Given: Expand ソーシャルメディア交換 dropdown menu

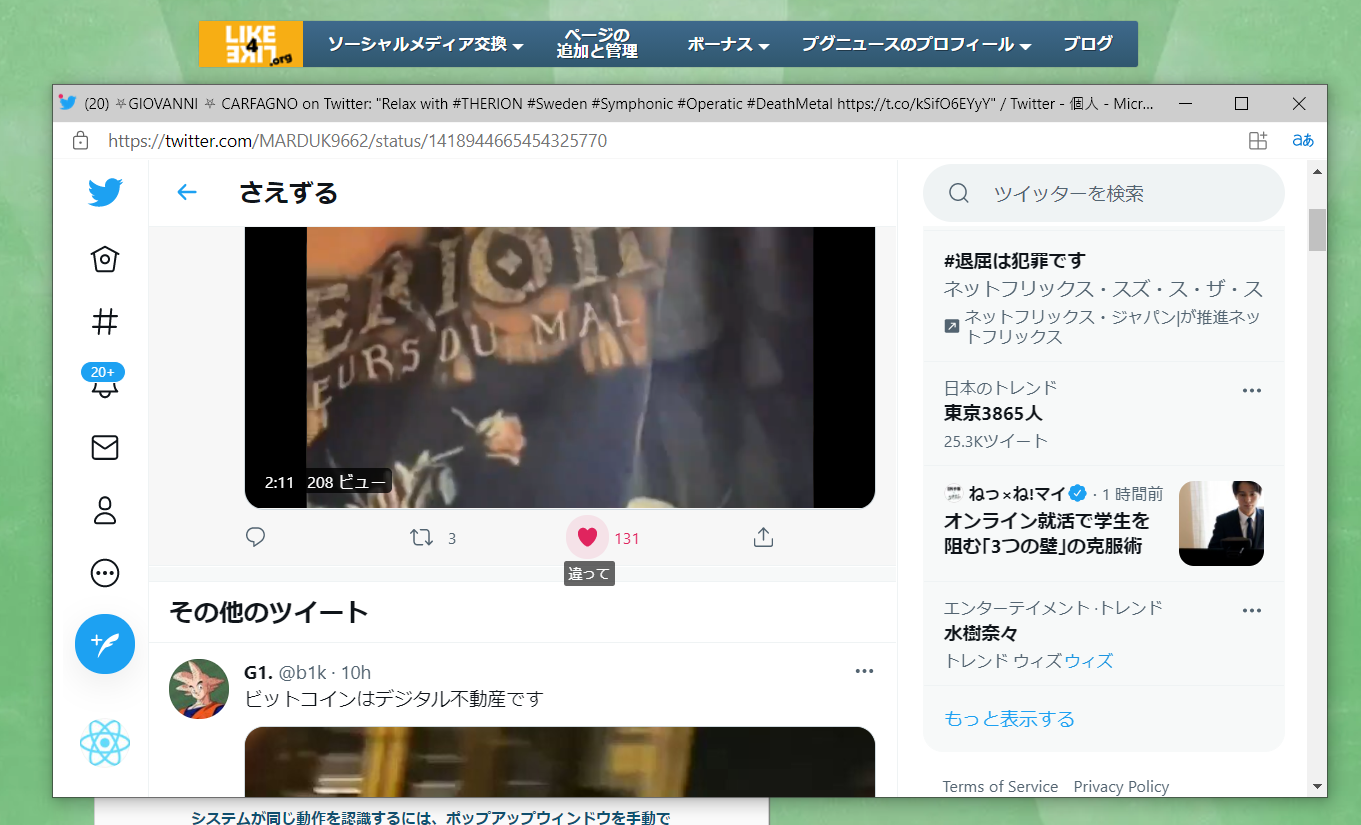Looking at the screenshot, I should (x=426, y=45).
